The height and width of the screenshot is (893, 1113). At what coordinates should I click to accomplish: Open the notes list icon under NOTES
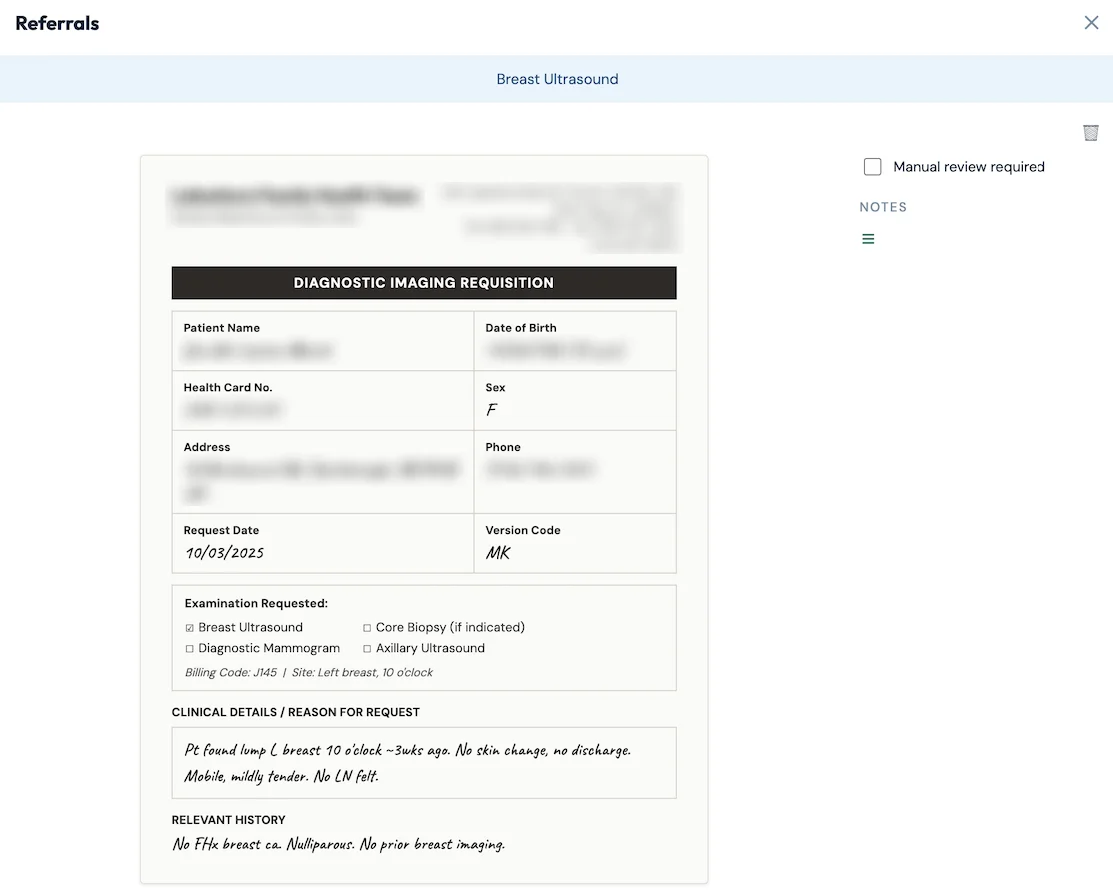[868, 239]
